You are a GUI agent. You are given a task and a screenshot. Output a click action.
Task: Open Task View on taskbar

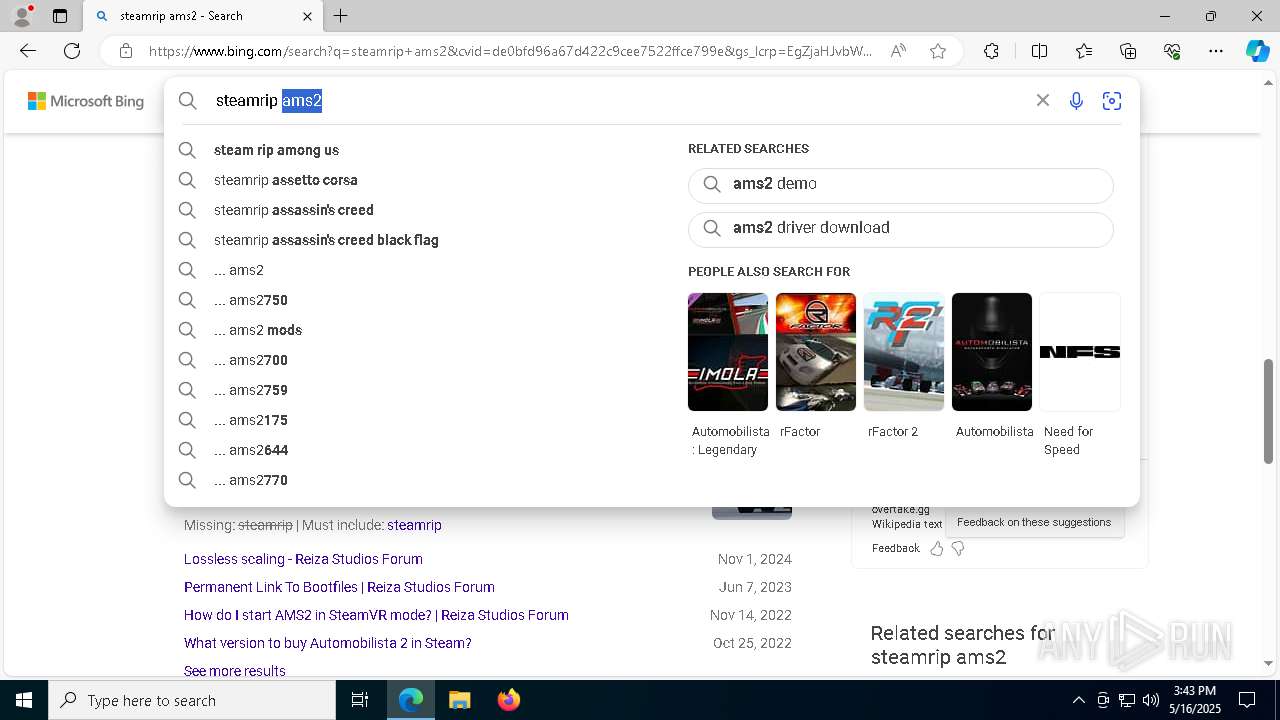[x=360, y=700]
